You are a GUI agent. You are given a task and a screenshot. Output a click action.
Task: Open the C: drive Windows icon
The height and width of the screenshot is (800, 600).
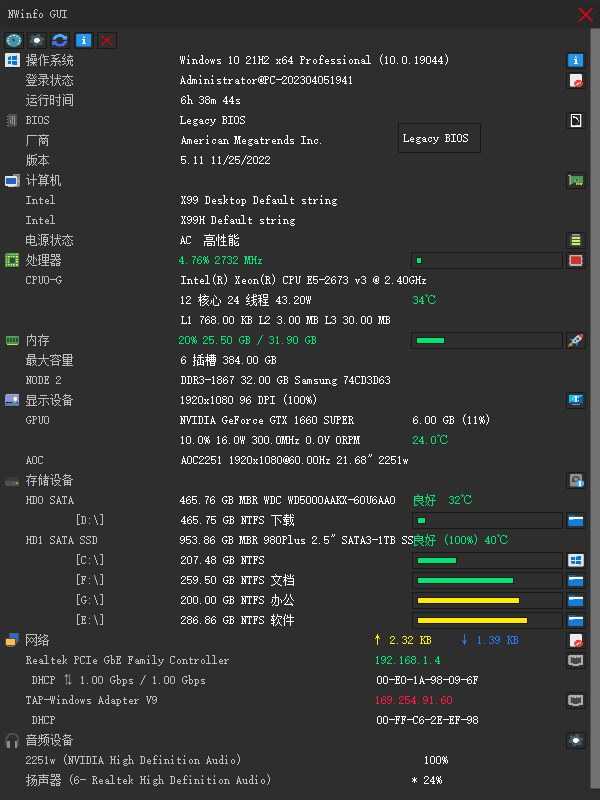click(x=575, y=560)
